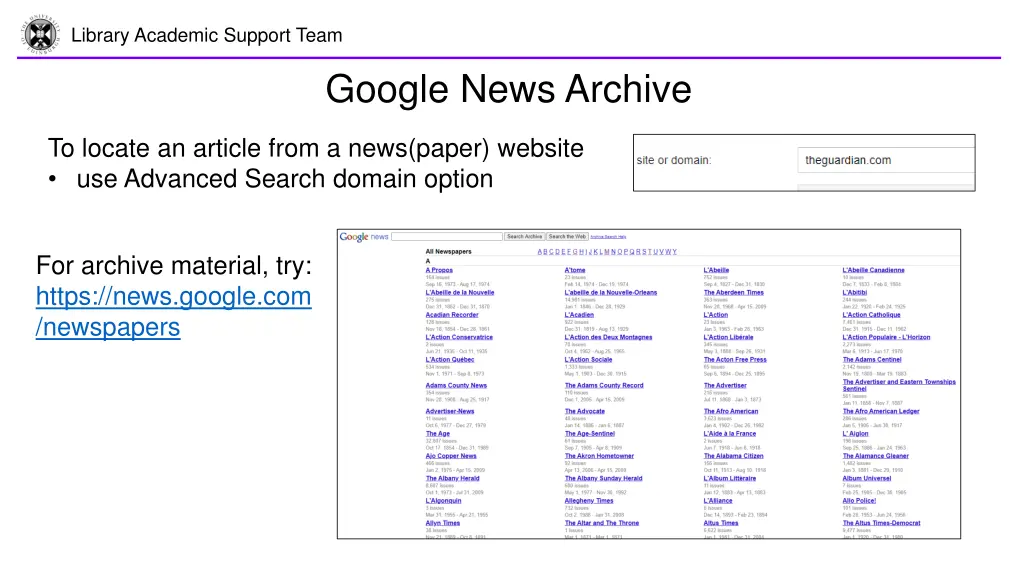Screen dimensions: 1024x576
Task: Open L'Aide à la France link
Action: pos(729,434)
